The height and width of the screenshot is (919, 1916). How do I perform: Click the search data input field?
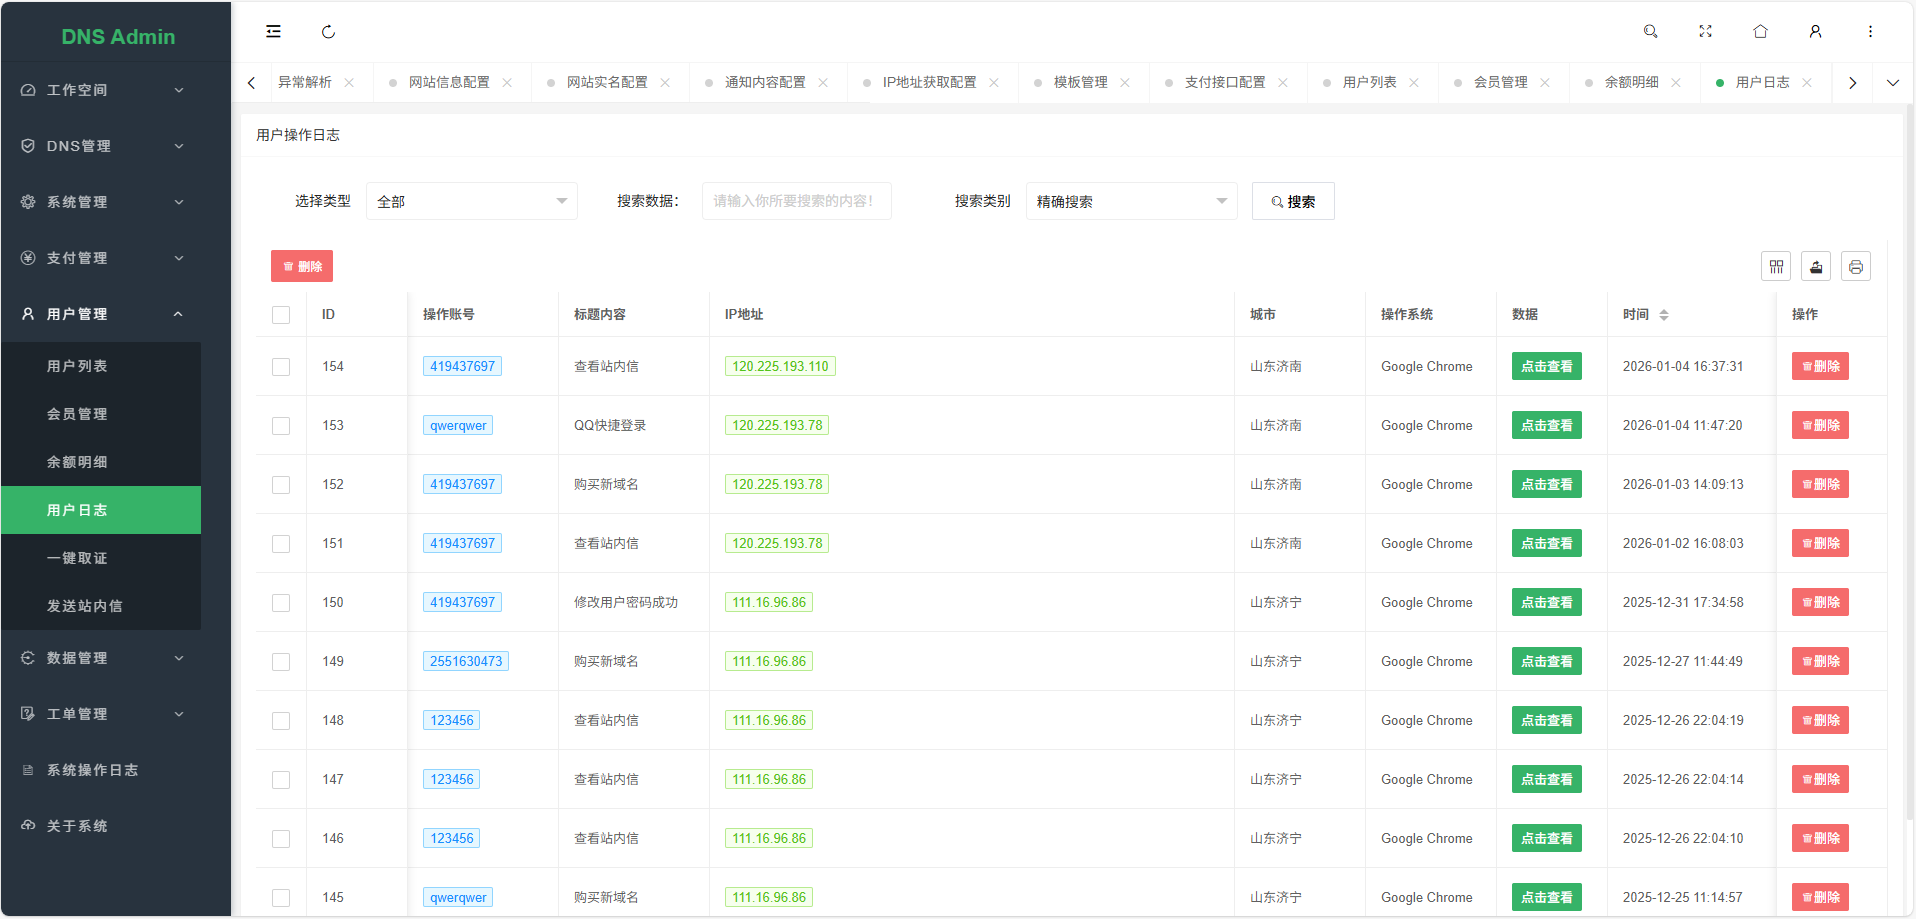click(x=796, y=202)
